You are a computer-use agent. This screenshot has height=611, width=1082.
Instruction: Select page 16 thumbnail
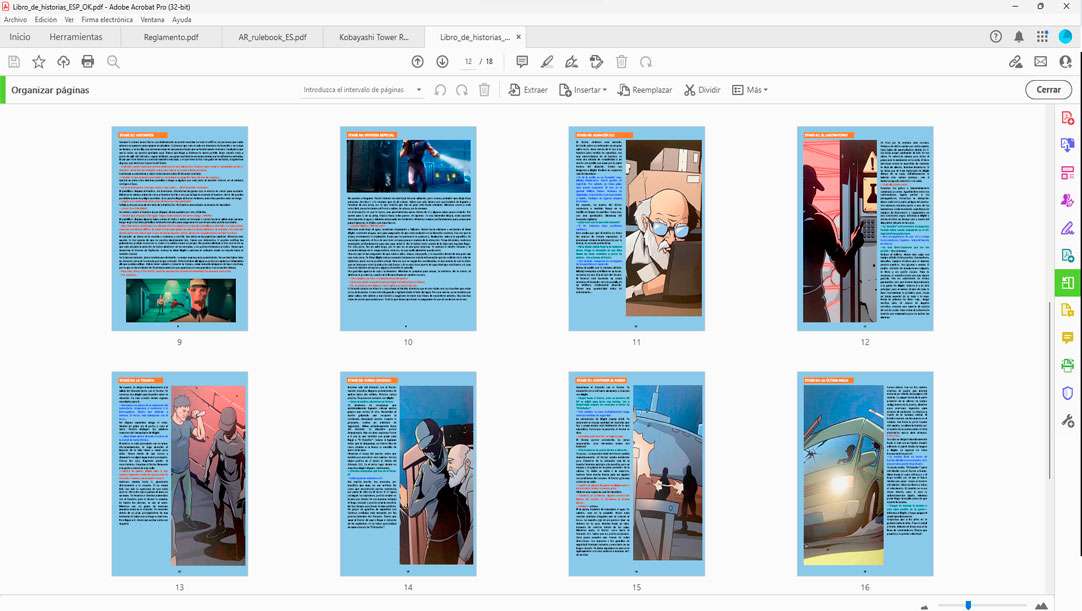click(x=865, y=474)
